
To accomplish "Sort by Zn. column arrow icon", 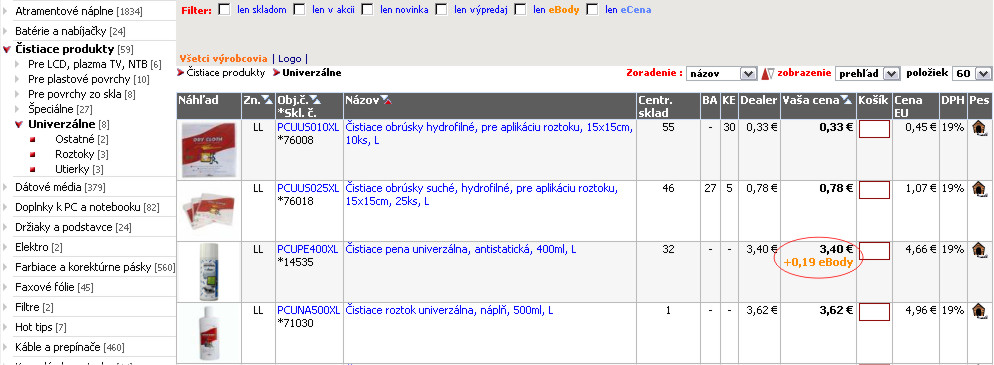I will coord(266,100).
